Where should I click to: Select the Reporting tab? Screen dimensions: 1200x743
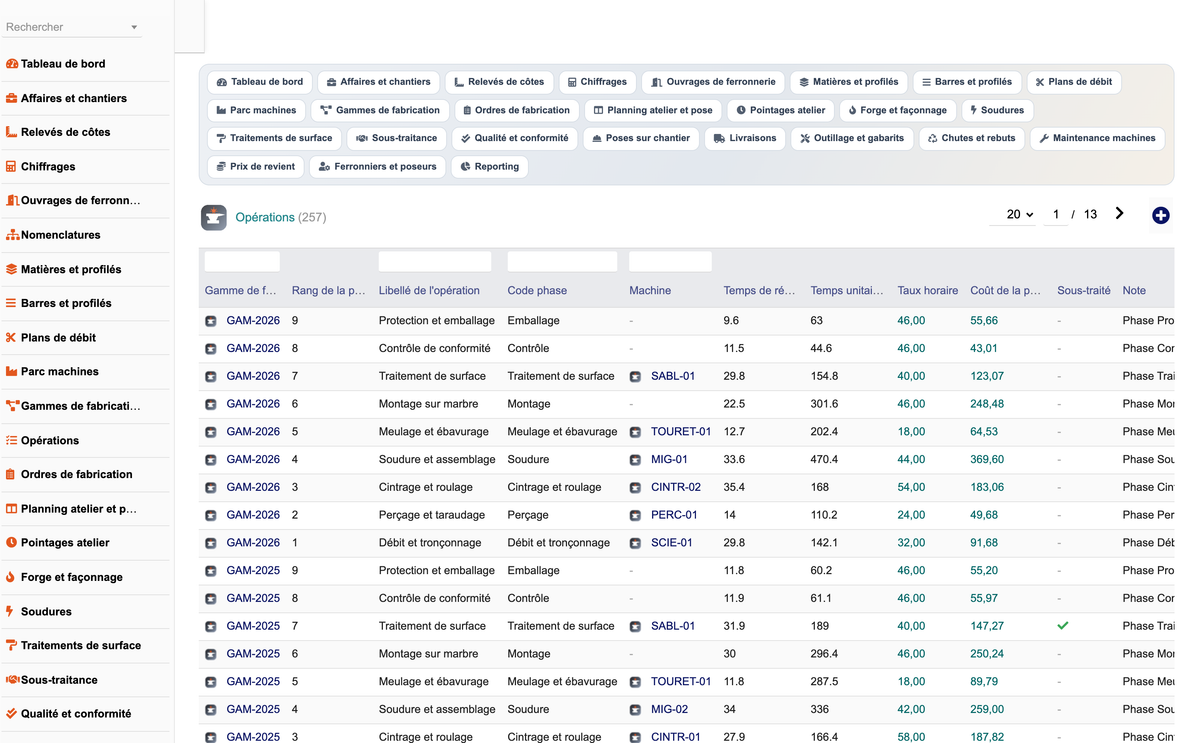[490, 166]
